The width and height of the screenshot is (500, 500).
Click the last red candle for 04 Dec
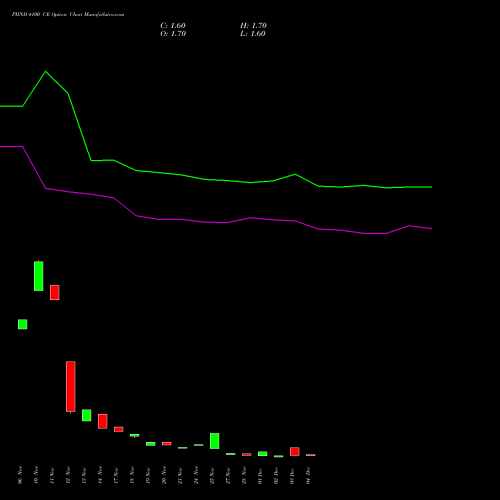(x=311, y=455)
